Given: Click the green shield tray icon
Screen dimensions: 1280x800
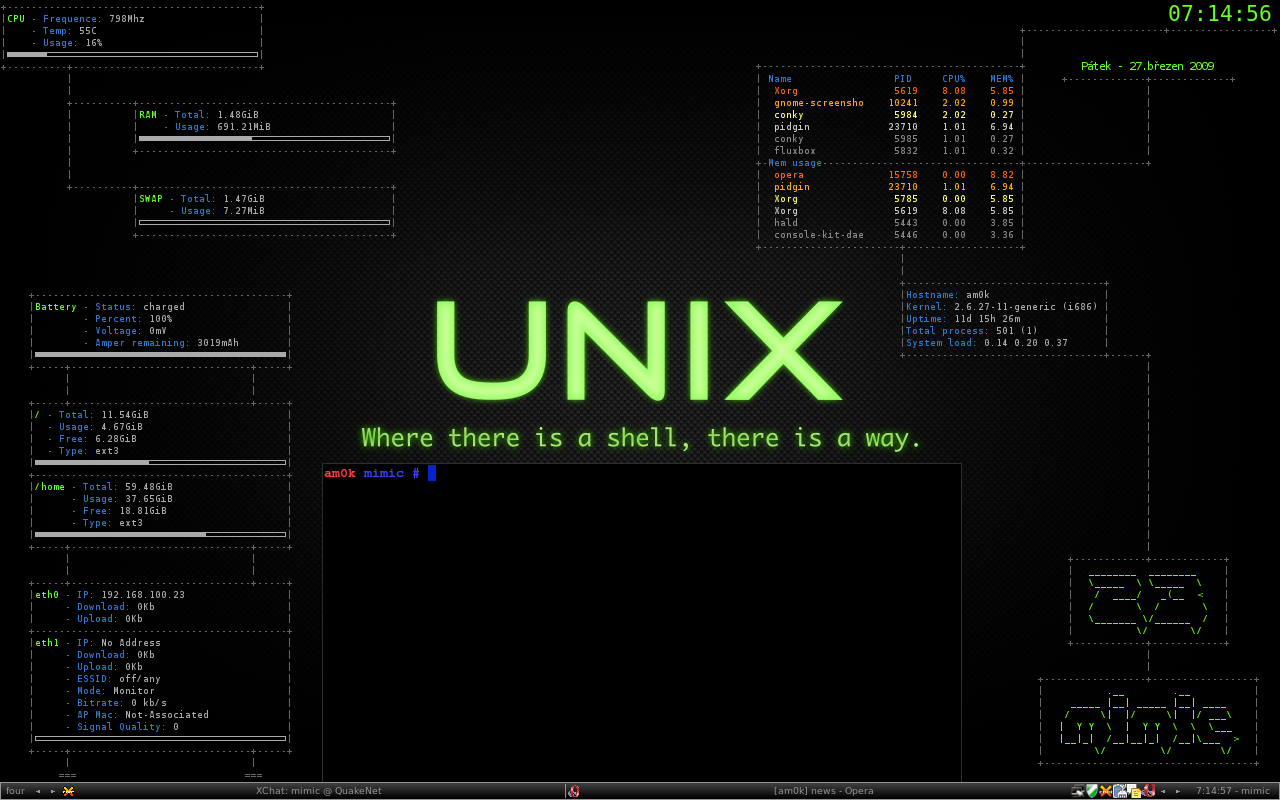Looking at the screenshot, I should pyautogui.click(x=1092, y=791).
